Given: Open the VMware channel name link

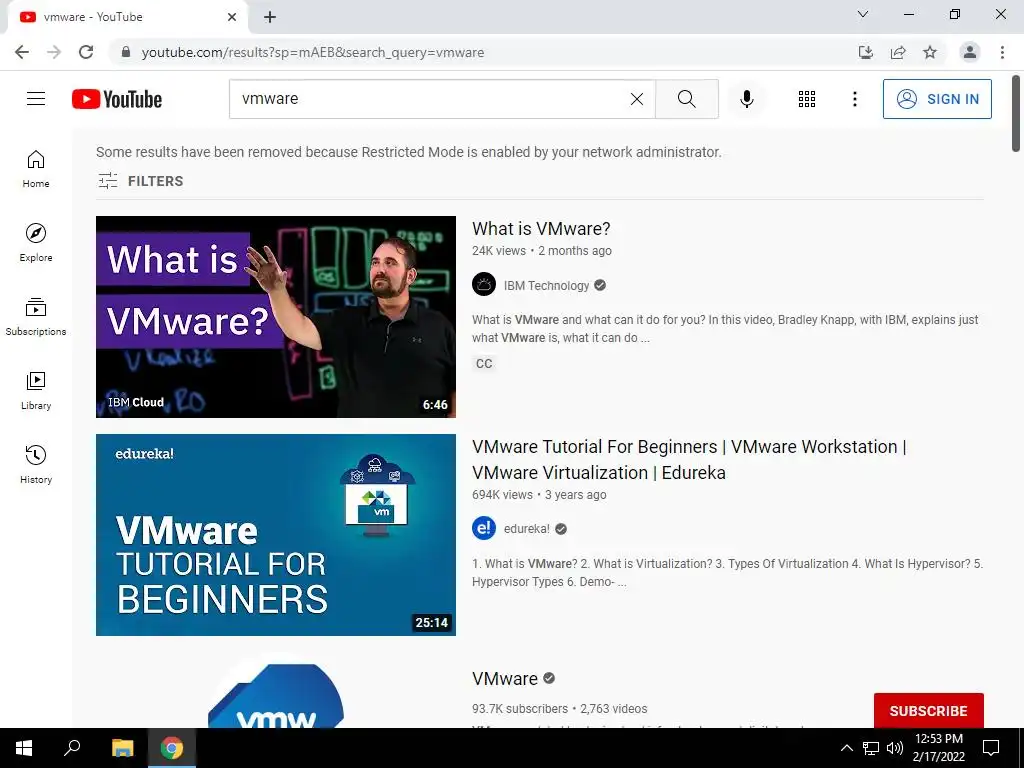Looking at the screenshot, I should point(505,679).
